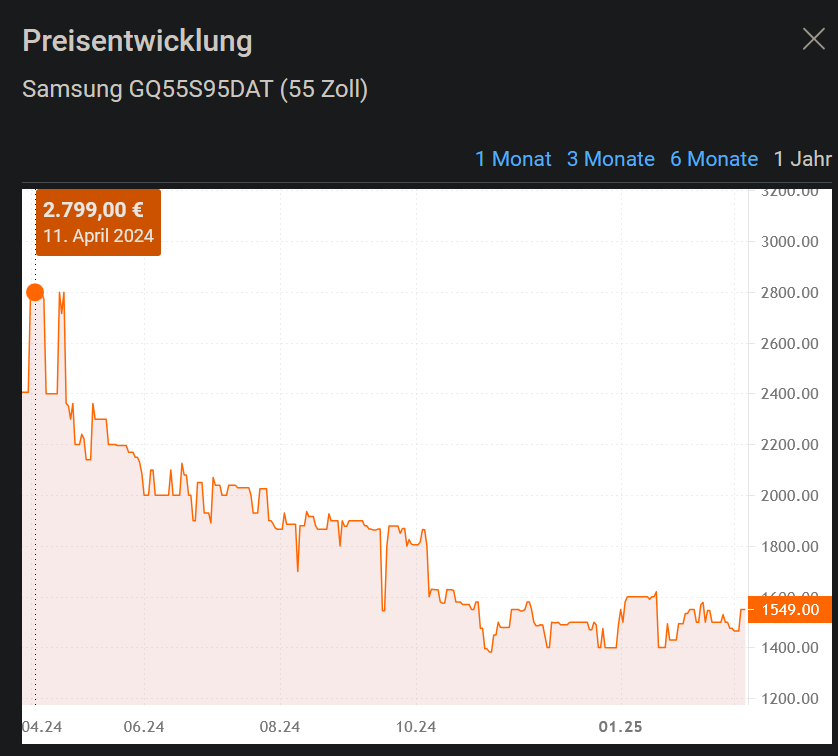Switch to the 3 Monate view
The image size is (838, 756).
(610, 159)
